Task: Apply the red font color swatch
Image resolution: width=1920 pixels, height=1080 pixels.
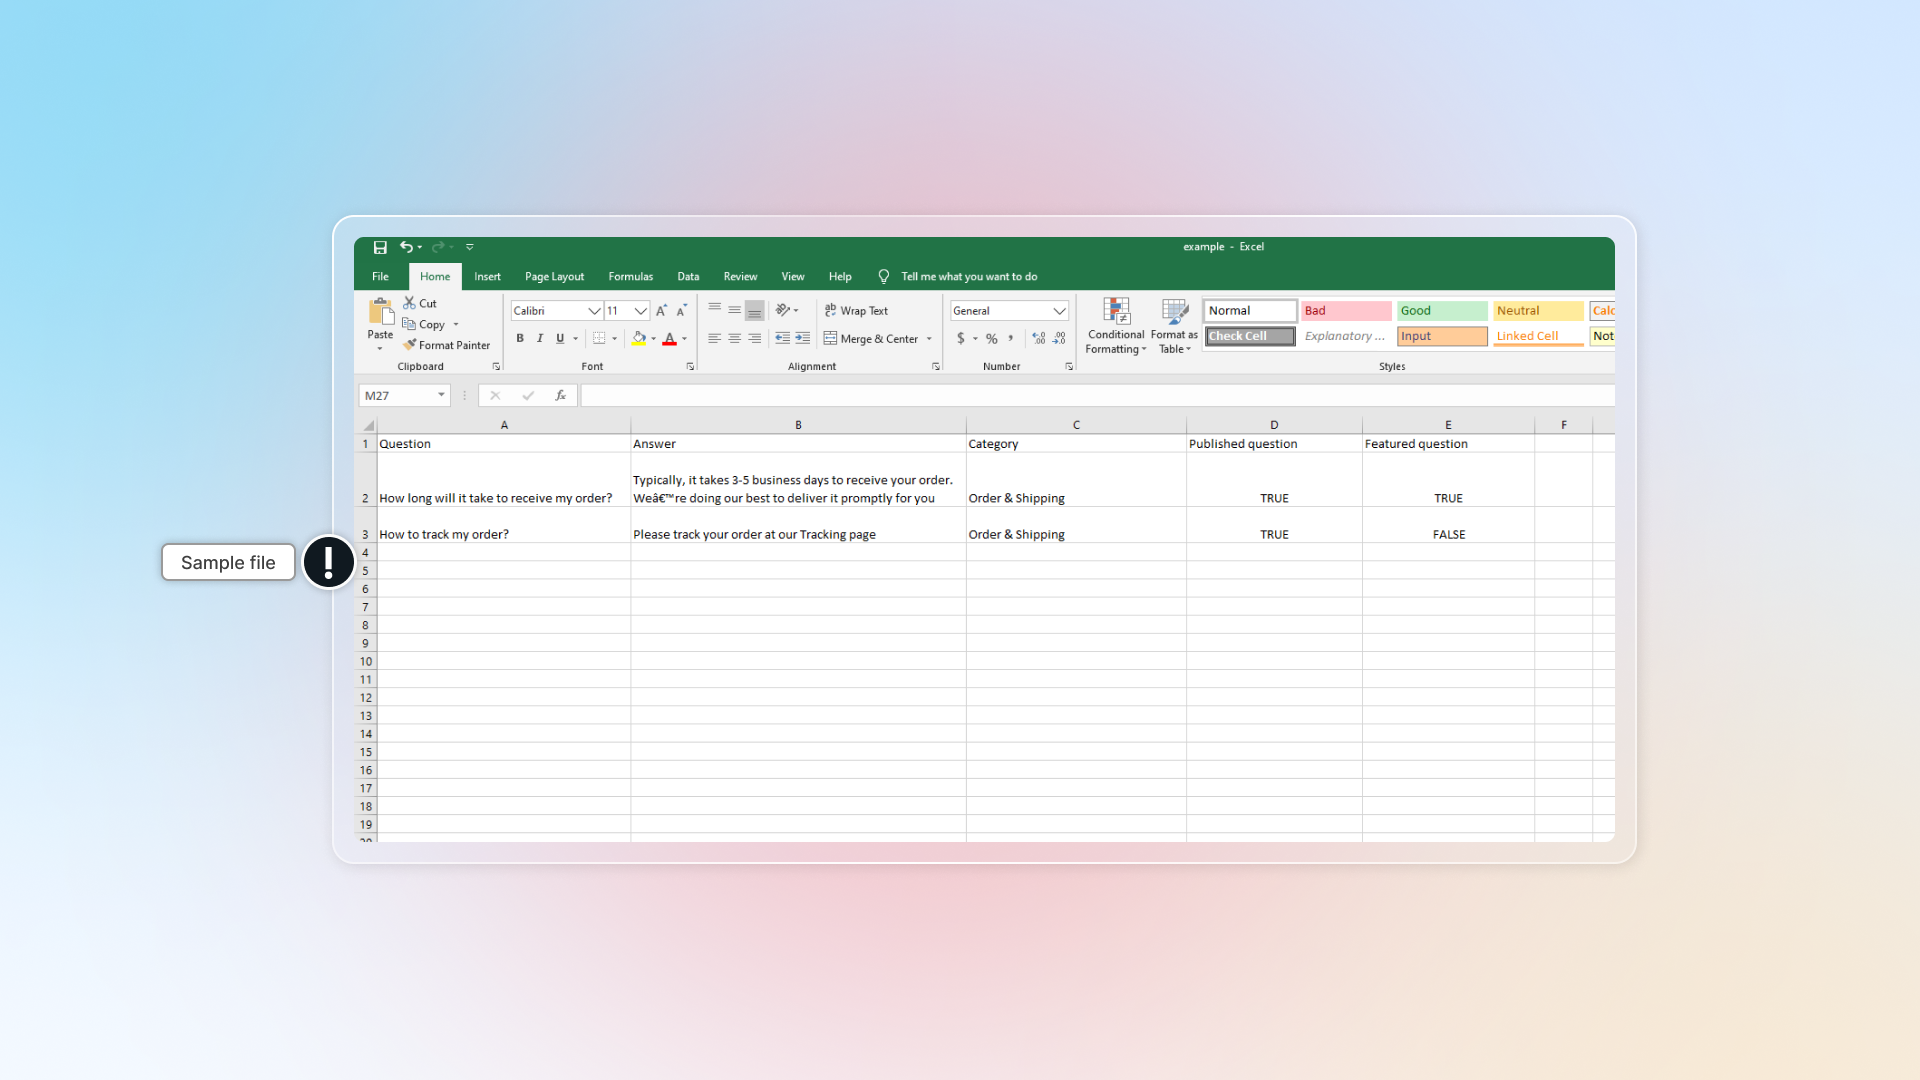Action: pyautogui.click(x=670, y=338)
